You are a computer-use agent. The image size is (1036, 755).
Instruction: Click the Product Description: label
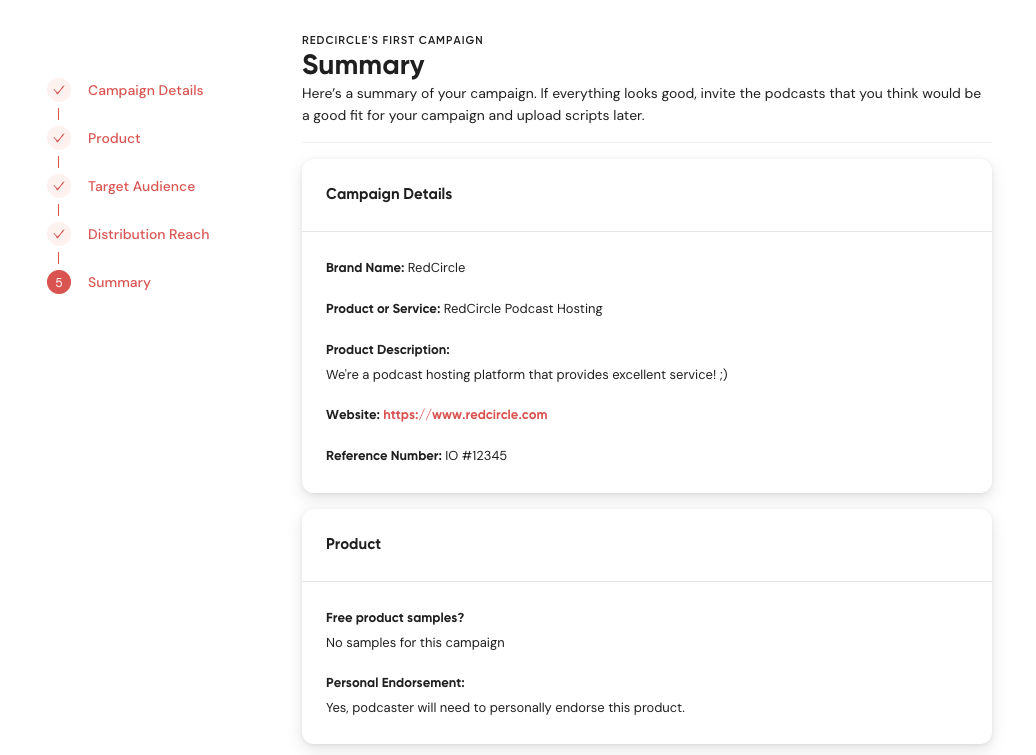pyautogui.click(x=388, y=349)
